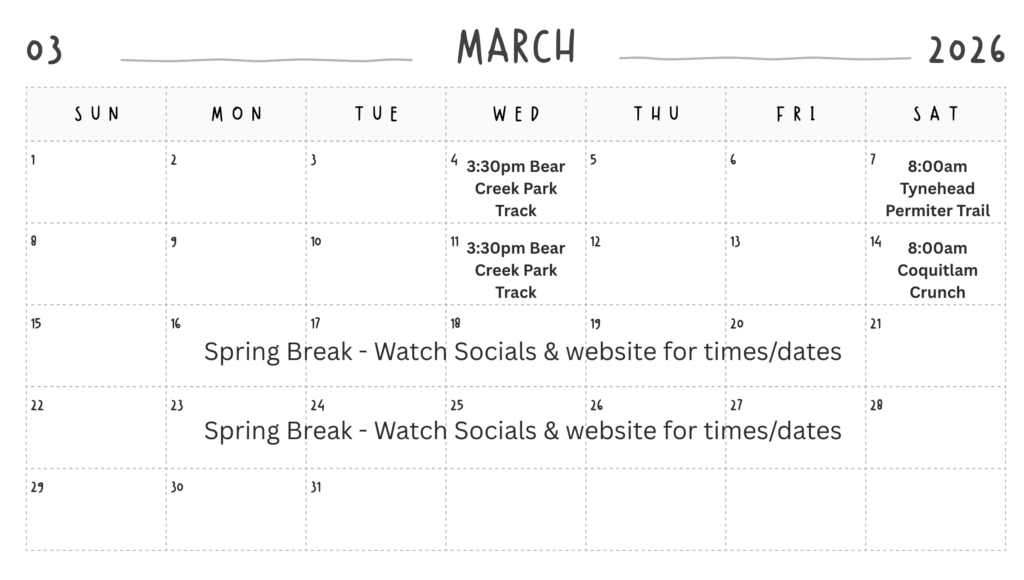Click the 2026 year label
1024x580 pixels.
click(x=966, y=50)
